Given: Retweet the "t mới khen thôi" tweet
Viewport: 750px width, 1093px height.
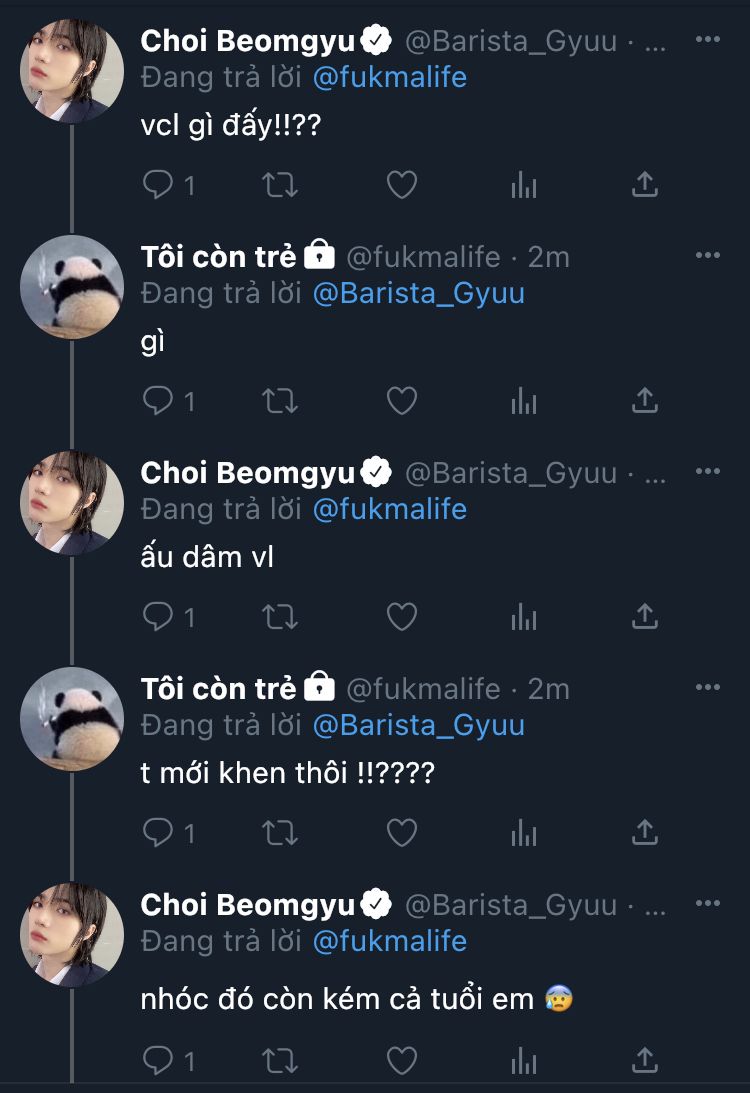Looking at the screenshot, I should [279, 833].
